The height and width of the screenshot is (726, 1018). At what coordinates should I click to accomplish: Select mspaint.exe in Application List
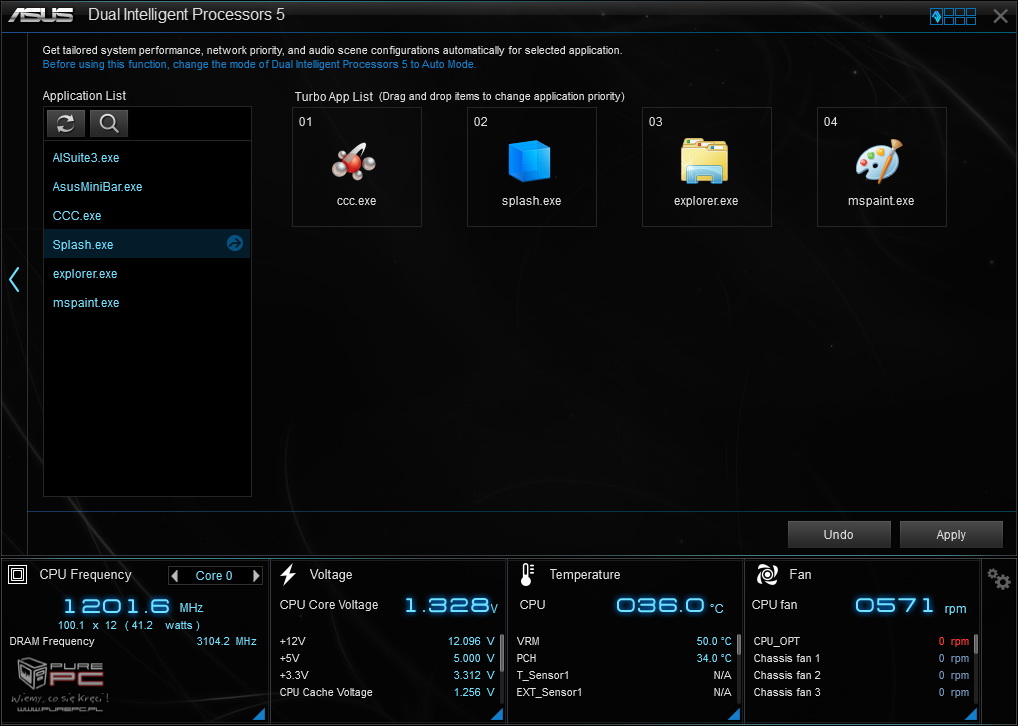coord(147,303)
